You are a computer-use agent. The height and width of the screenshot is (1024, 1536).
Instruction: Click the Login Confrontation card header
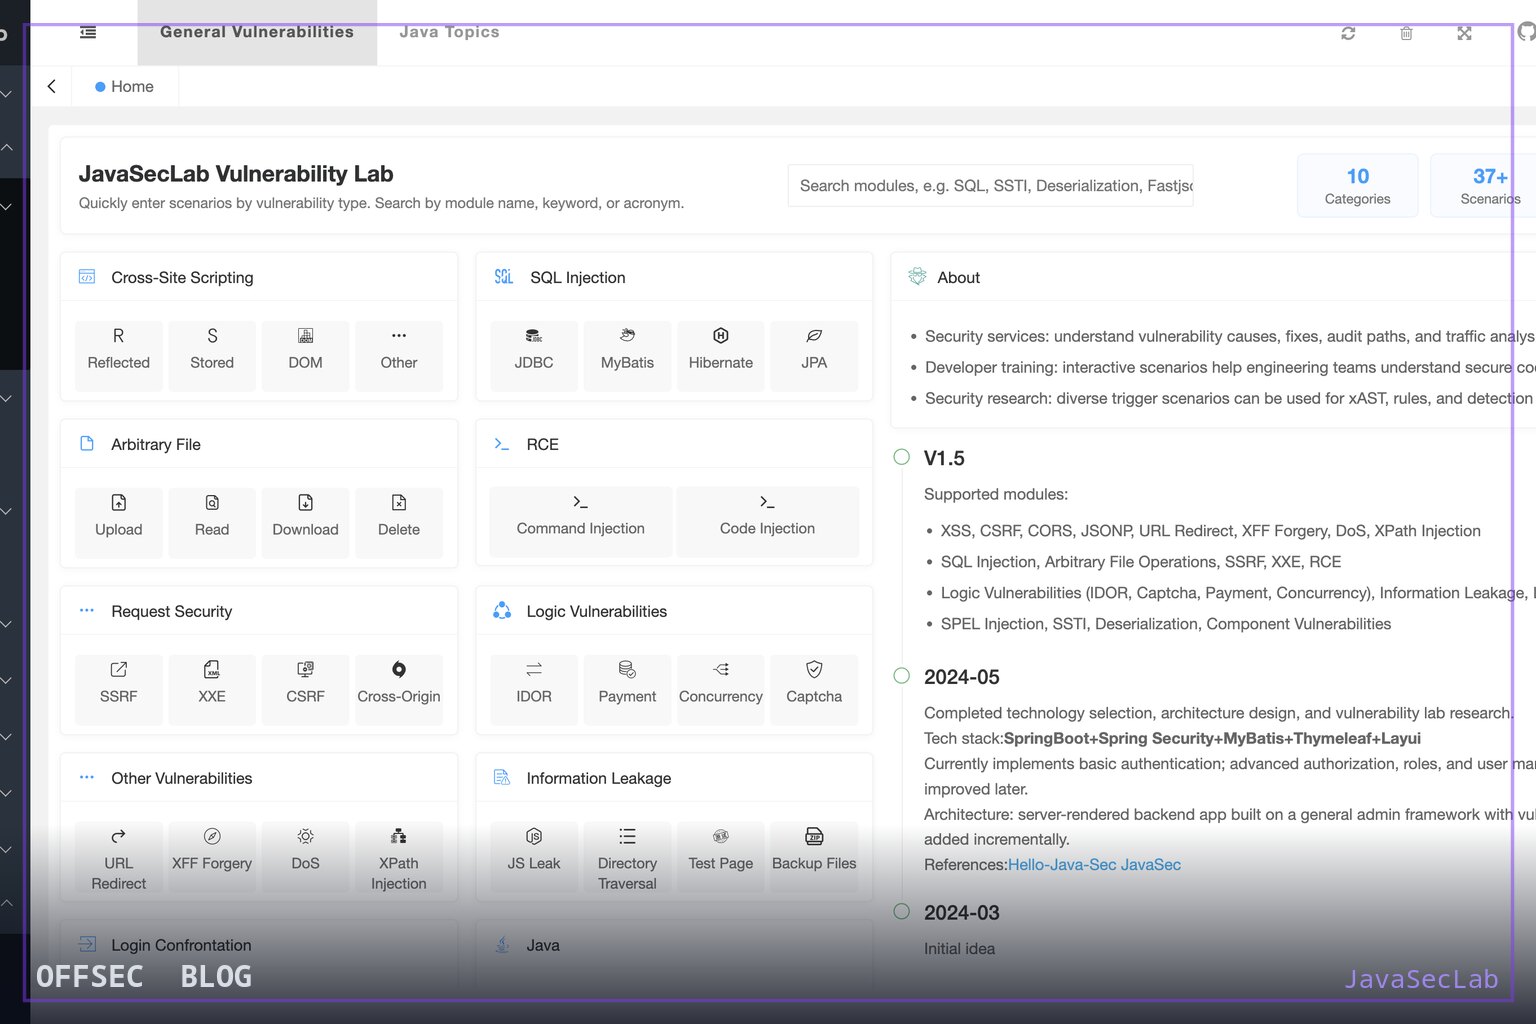pos(259,946)
